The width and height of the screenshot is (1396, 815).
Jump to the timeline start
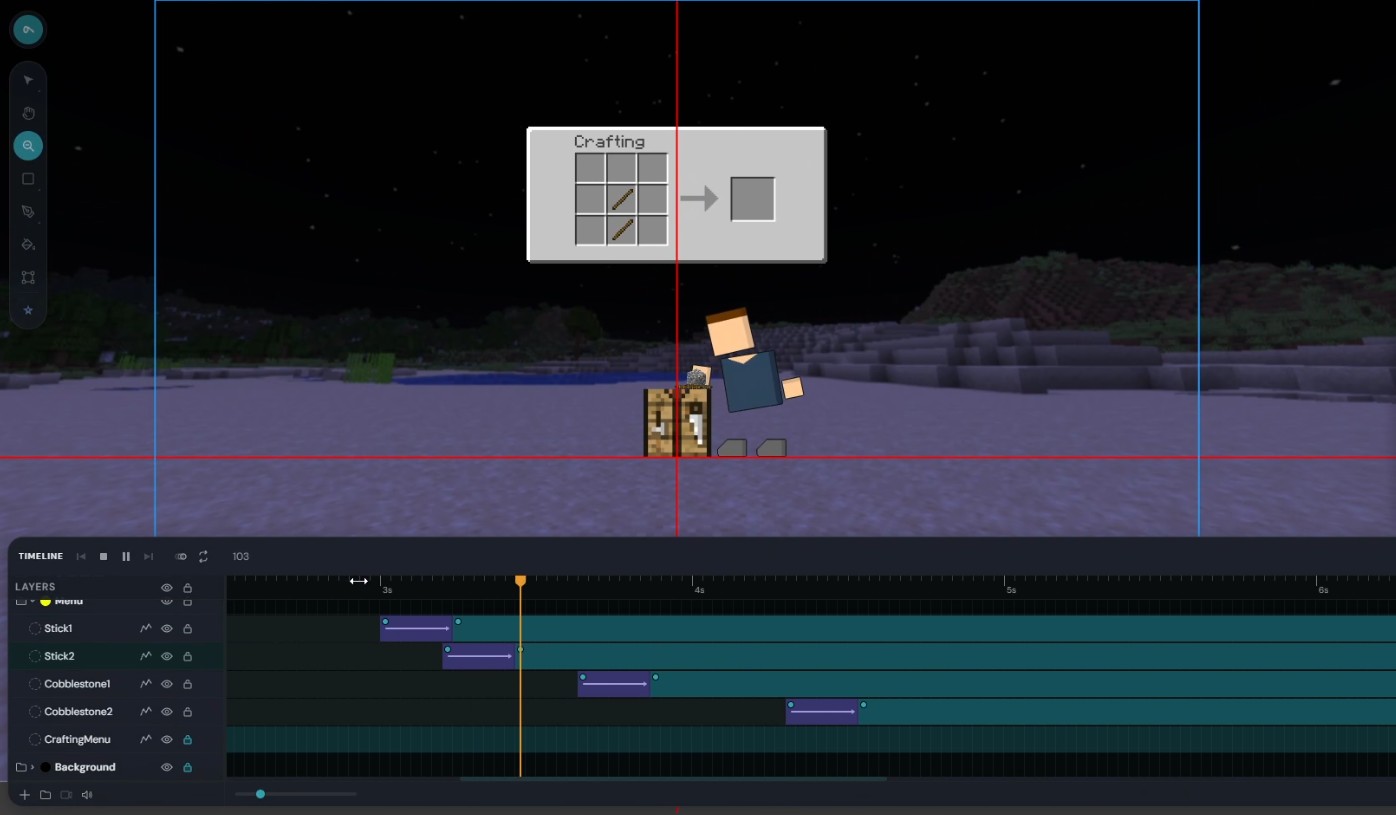pyautogui.click(x=81, y=556)
